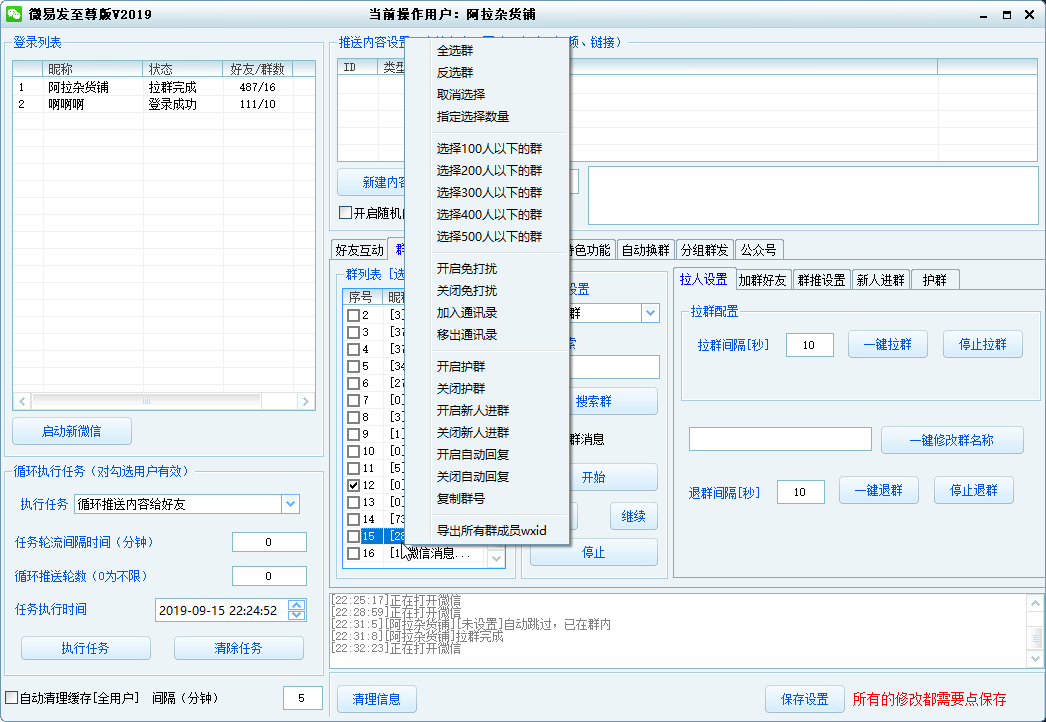The width and height of the screenshot is (1046, 722).
Task: Click the group list scroll-down arrow
Action: (496, 559)
